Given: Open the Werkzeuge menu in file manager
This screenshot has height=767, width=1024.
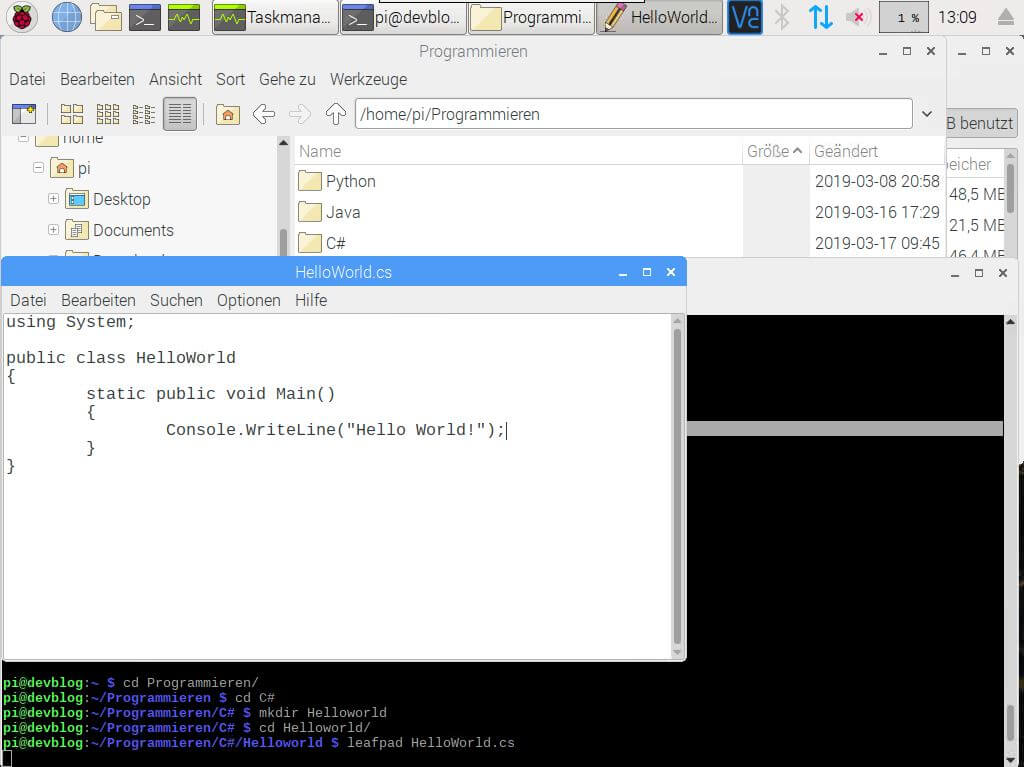Looking at the screenshot, I should (x=368, y=79).
